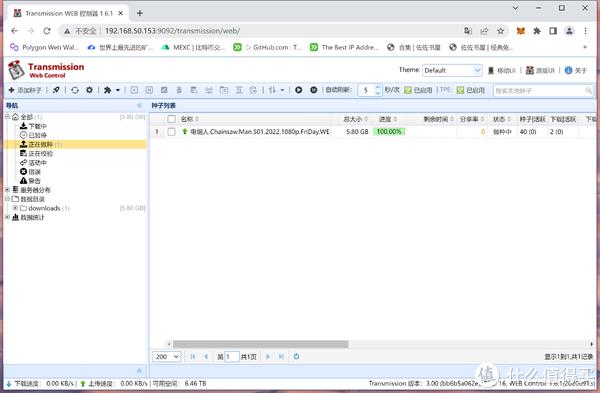
Task: Toggle the rocket alternative speed icon
Action: (56, 90)
